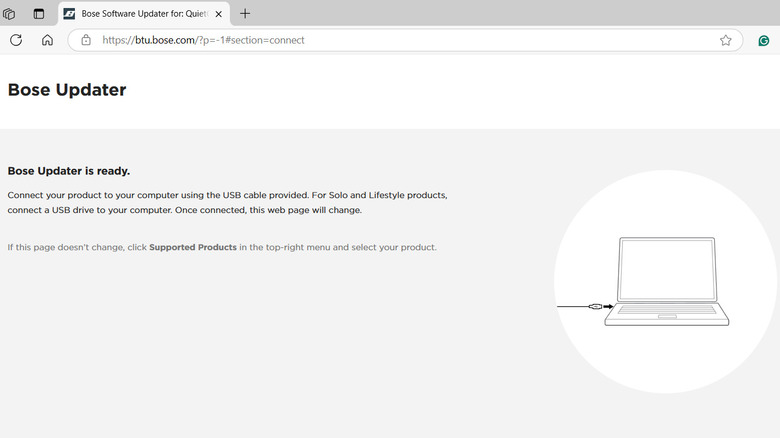Select the Bose Software Updater tab

[x=144, y=14]
